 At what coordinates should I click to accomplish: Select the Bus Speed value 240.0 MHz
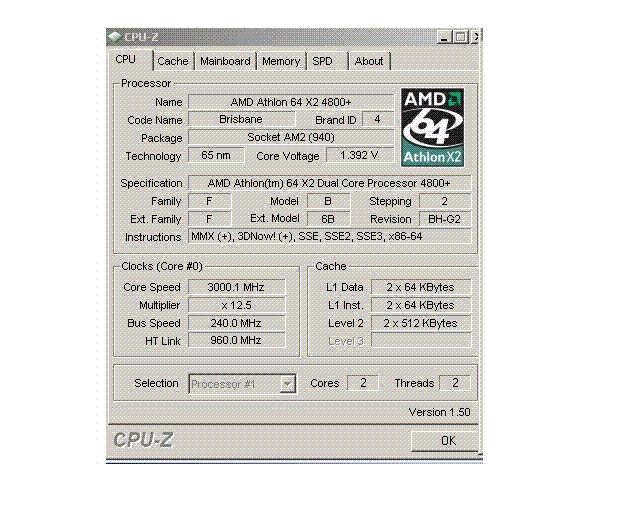click(236, 323)
